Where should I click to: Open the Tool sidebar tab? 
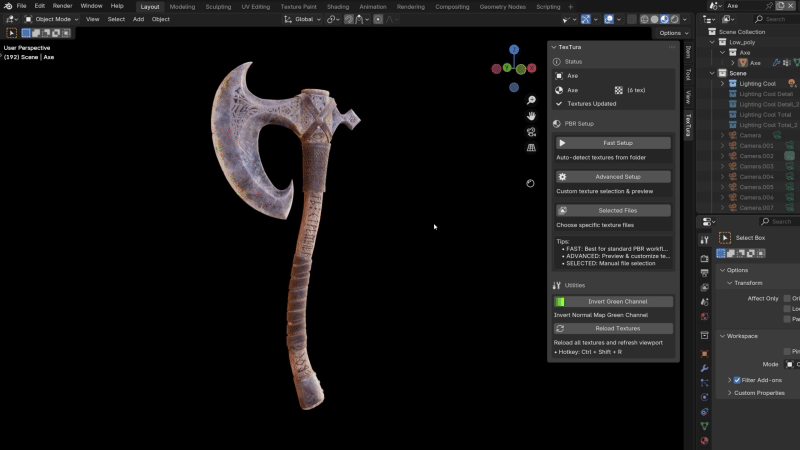pos(688,74)
